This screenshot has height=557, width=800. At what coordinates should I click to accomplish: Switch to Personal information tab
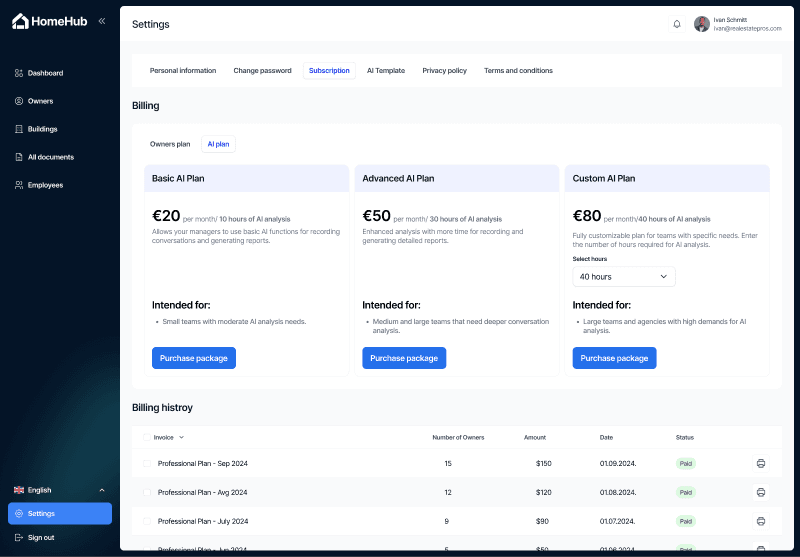tap(183, 70)
